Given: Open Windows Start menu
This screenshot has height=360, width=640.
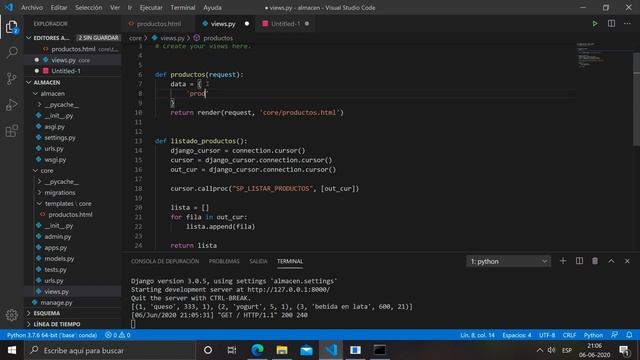Looking at the screenshot, I should pos(12,350).
